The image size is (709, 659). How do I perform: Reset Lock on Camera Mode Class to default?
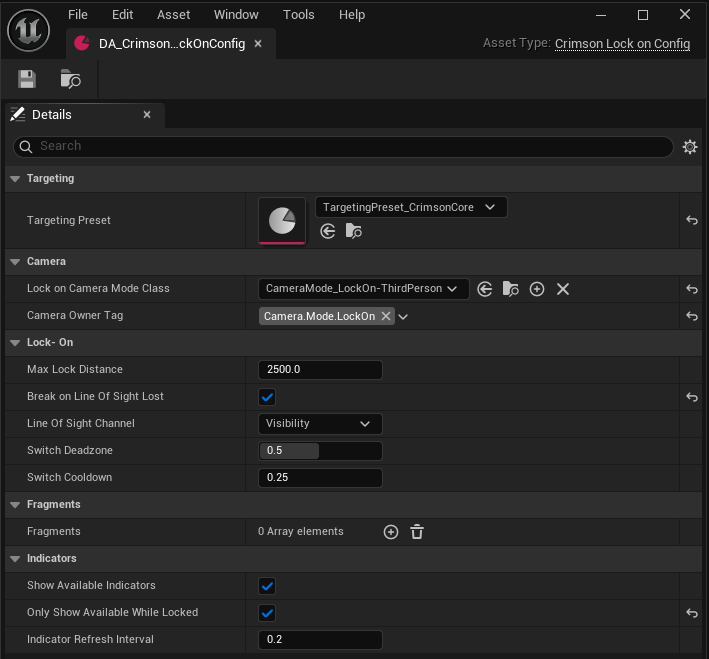click(692, 289)
